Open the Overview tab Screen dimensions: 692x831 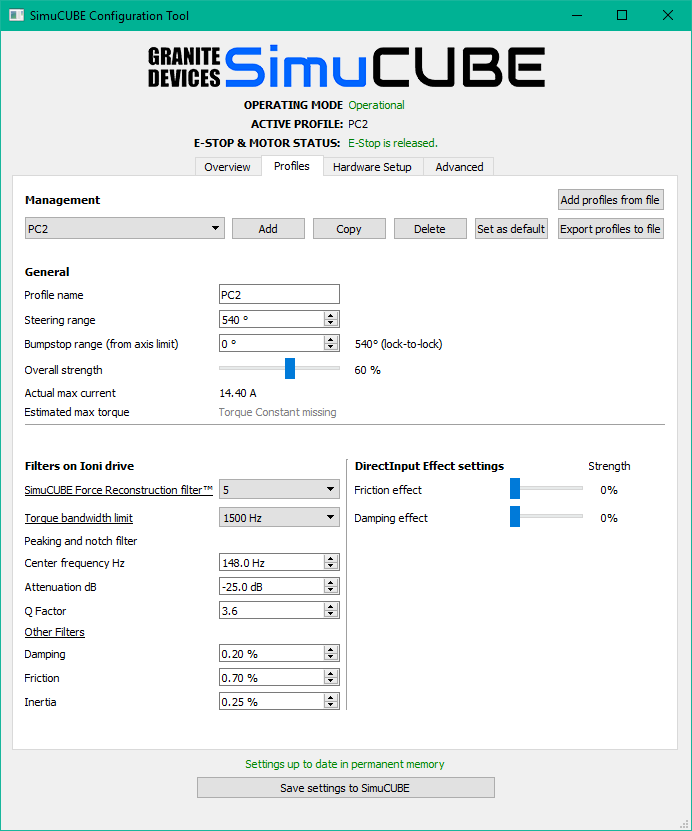(227, 167)
